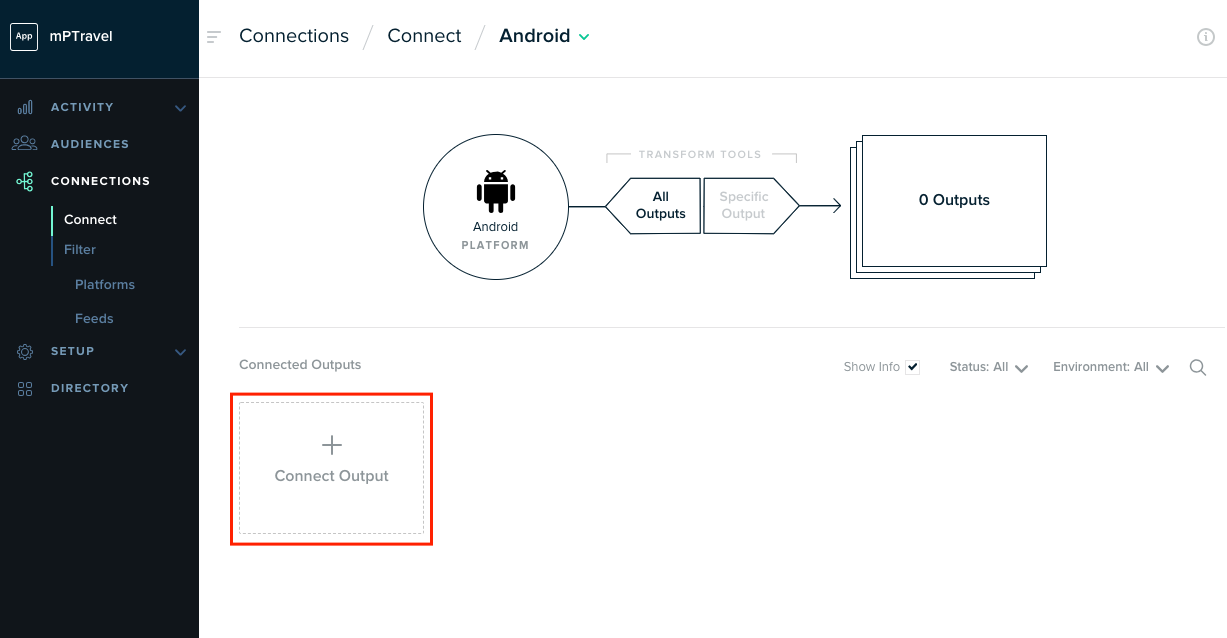1227x638 pixels.
Task: Open the Status: All dropdown
Action: pos(988,368)
